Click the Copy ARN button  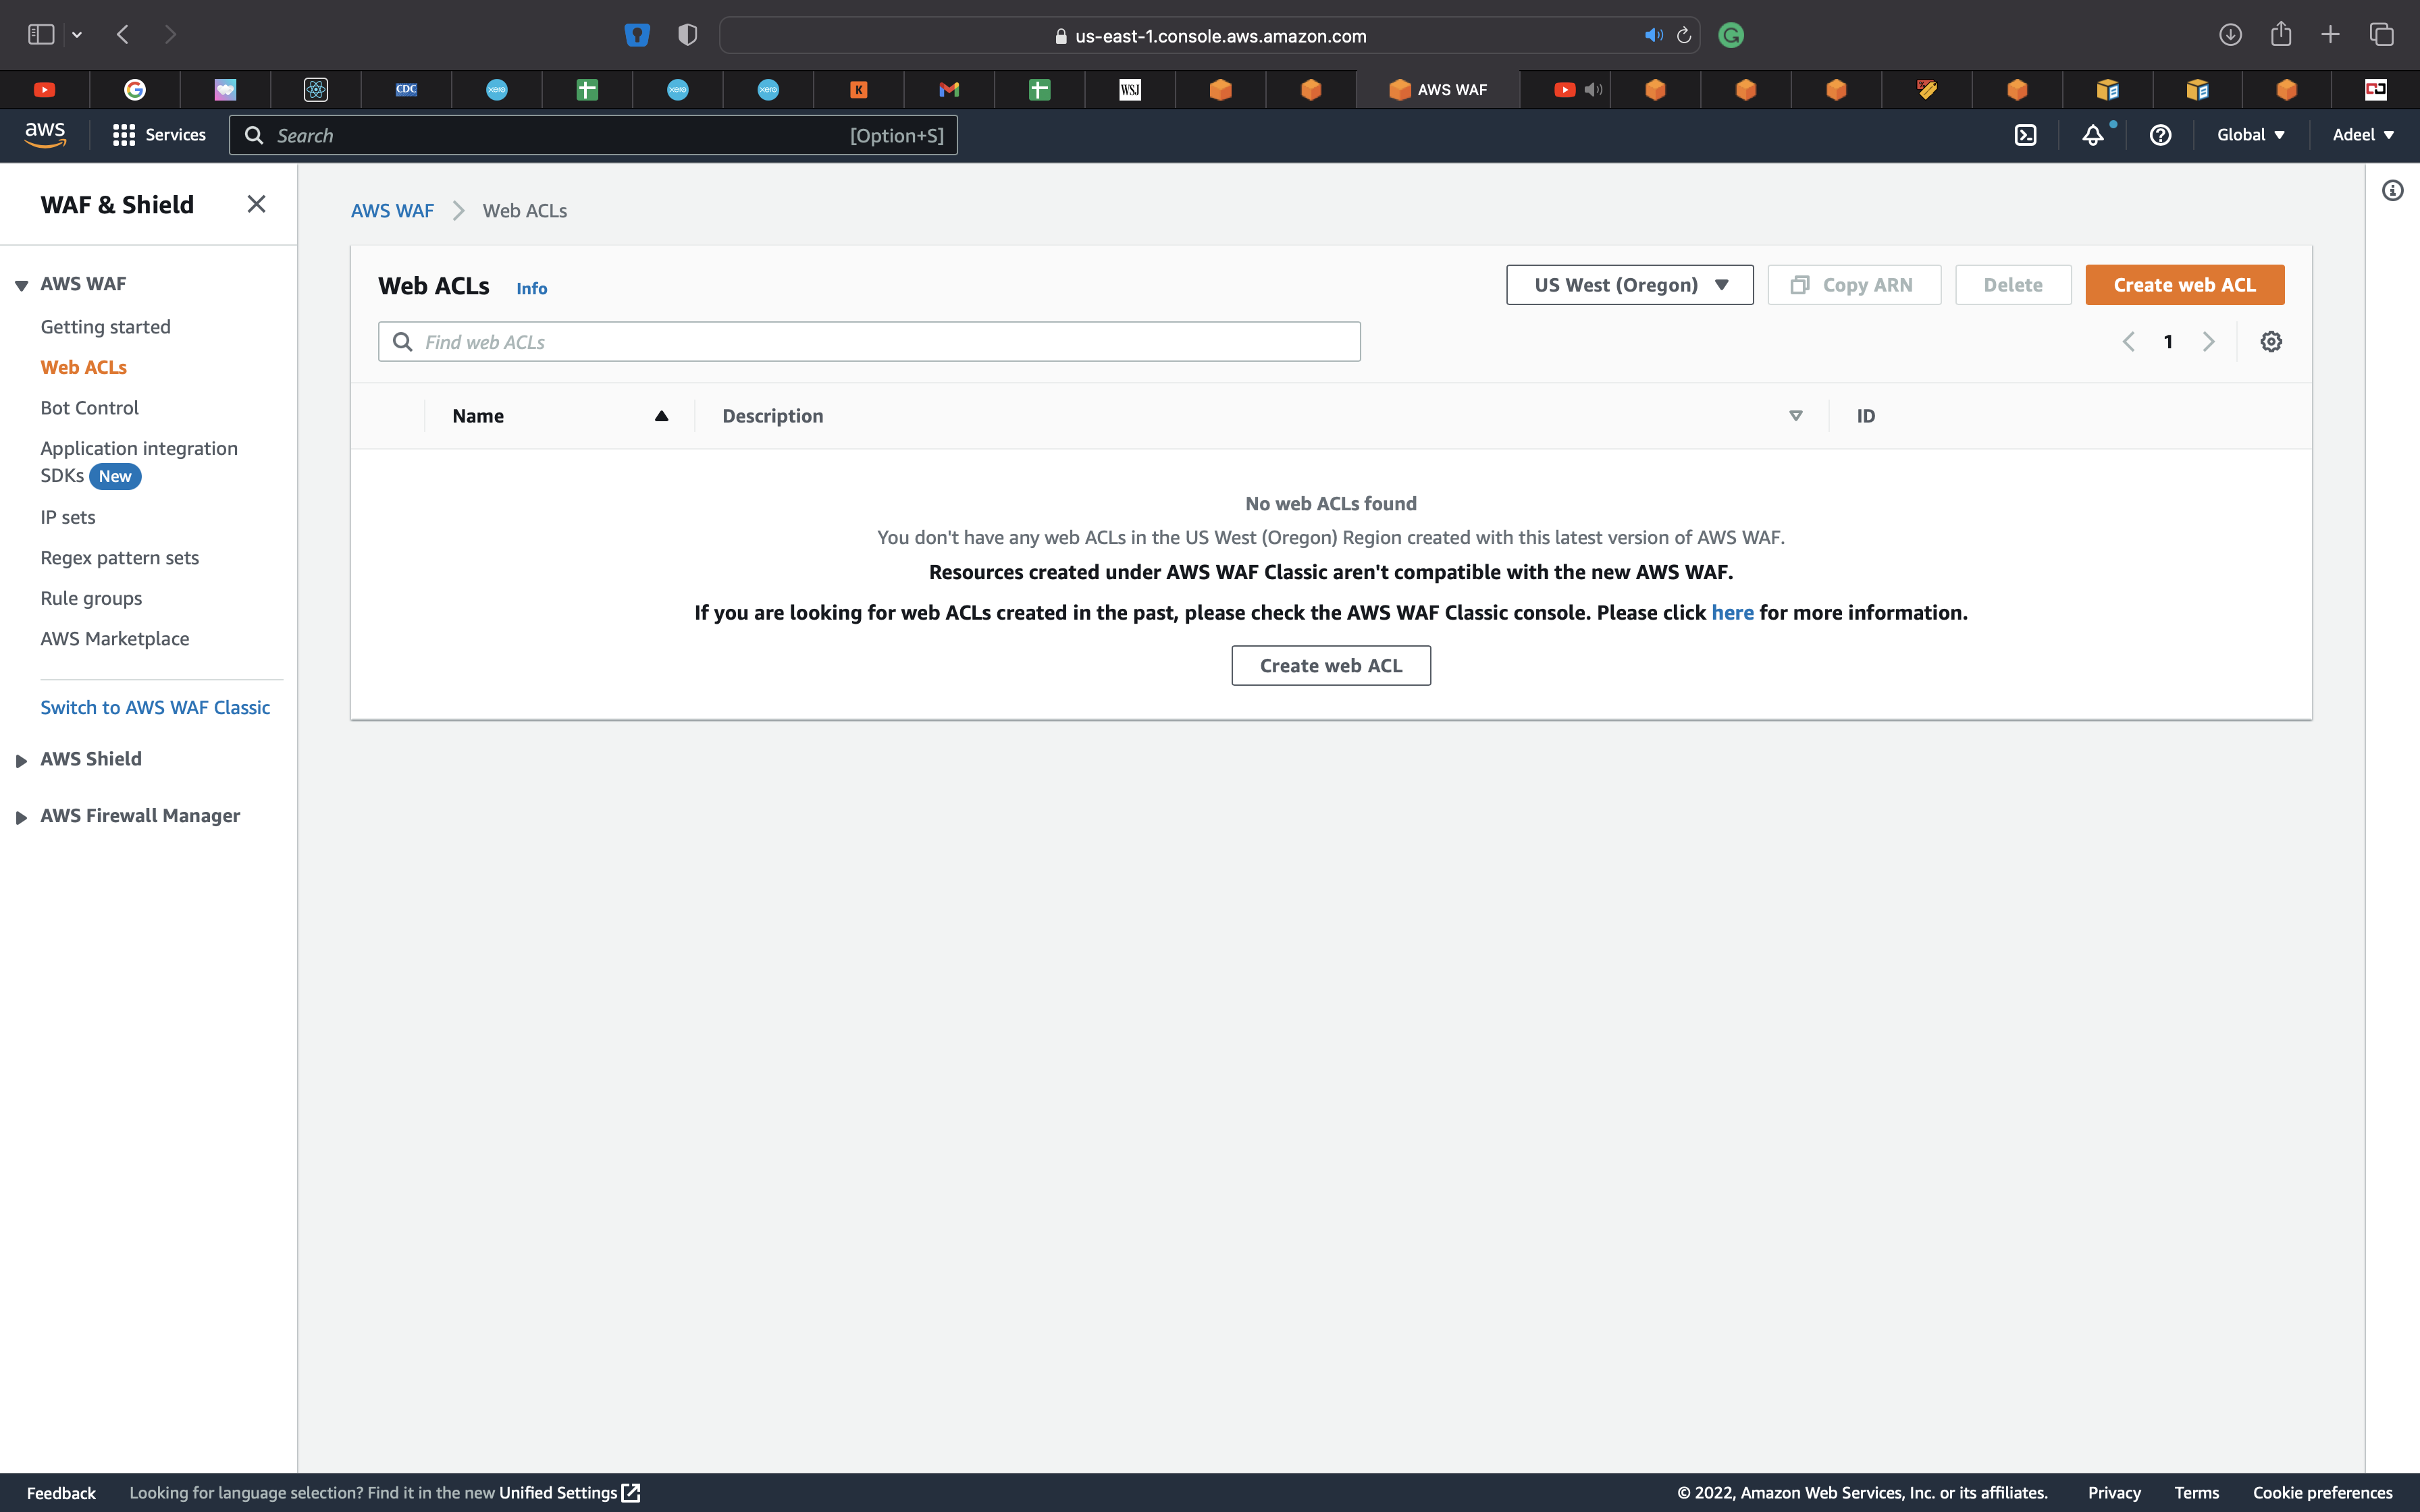[x=1854, y=285]
